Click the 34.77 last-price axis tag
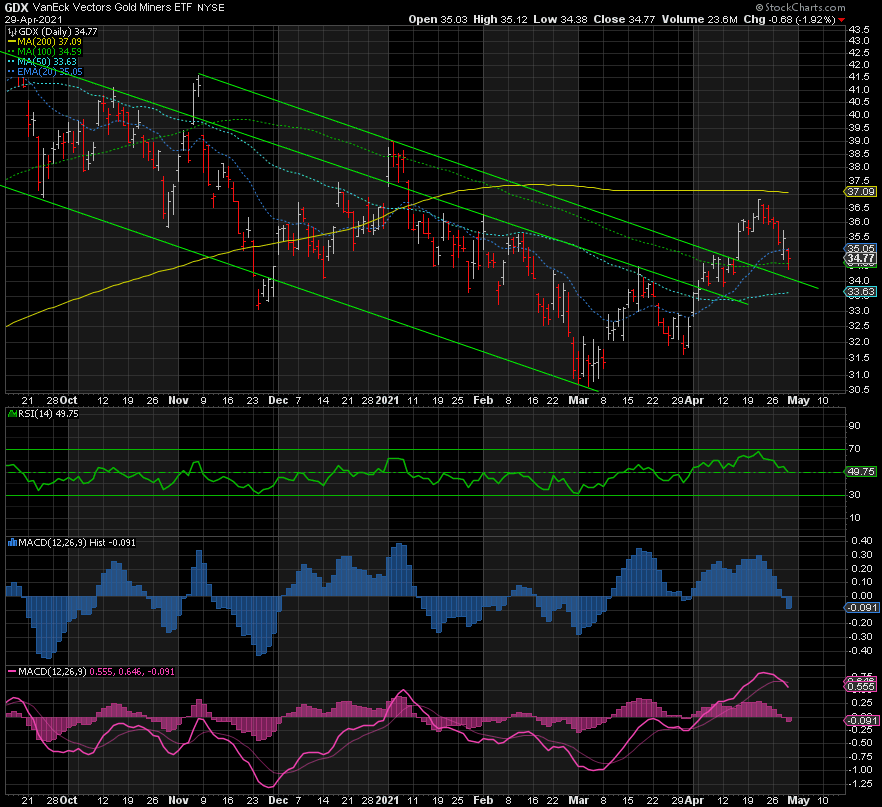The width and height of the screenshot is (882, 807). [x=861, y=259]
